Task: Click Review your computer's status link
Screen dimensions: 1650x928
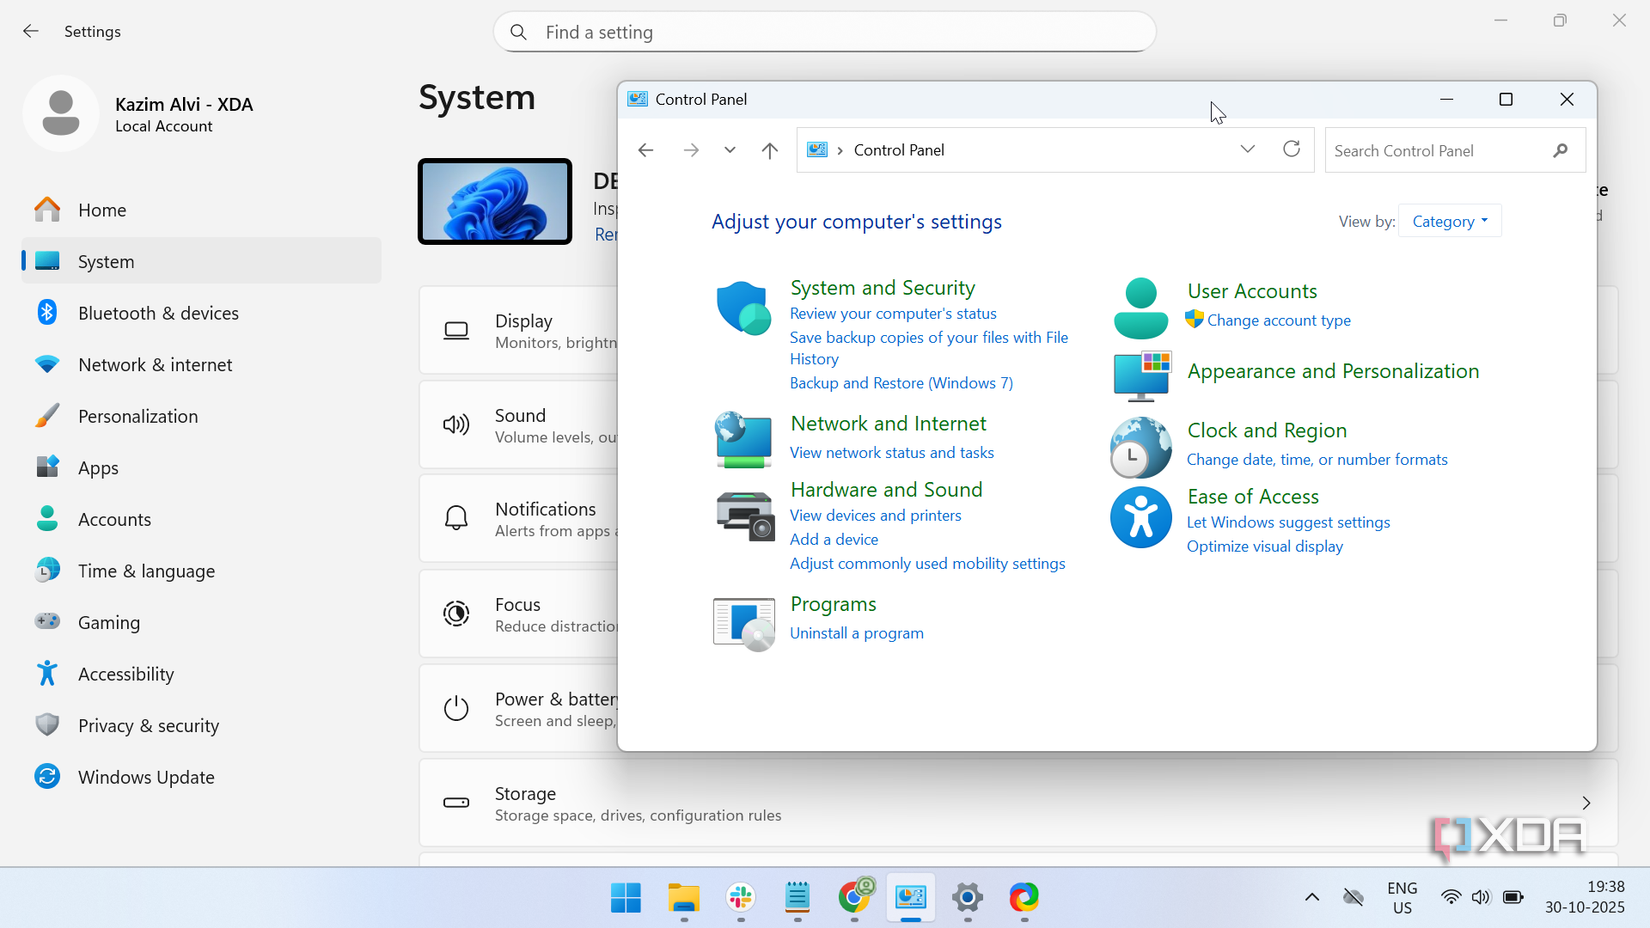Action: pyautogui.click(x=893, y=314)
